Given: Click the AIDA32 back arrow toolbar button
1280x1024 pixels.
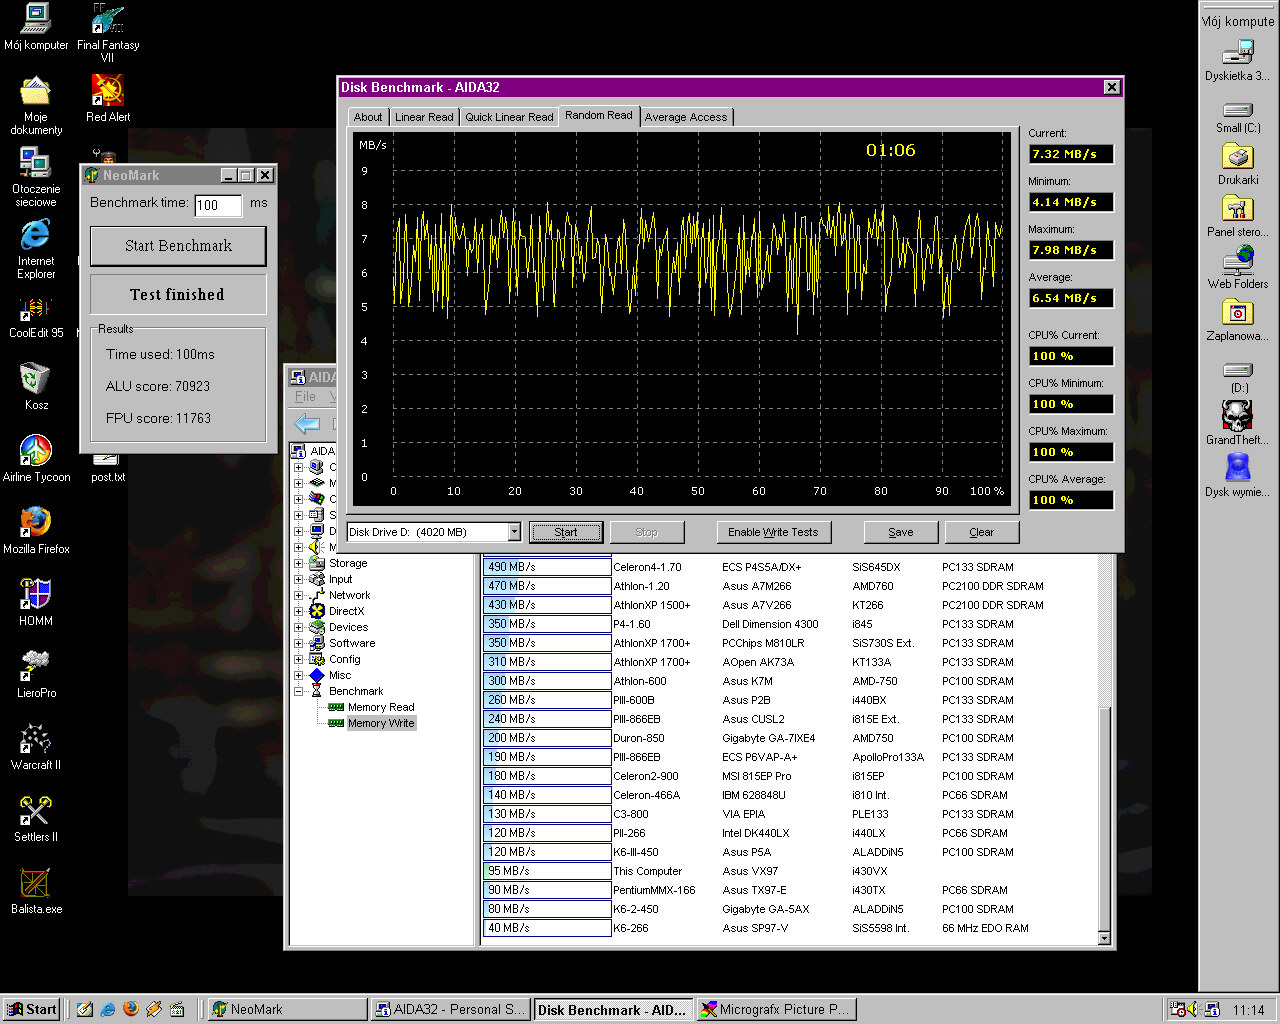Looking at the screenshot, I should [307, 424].
